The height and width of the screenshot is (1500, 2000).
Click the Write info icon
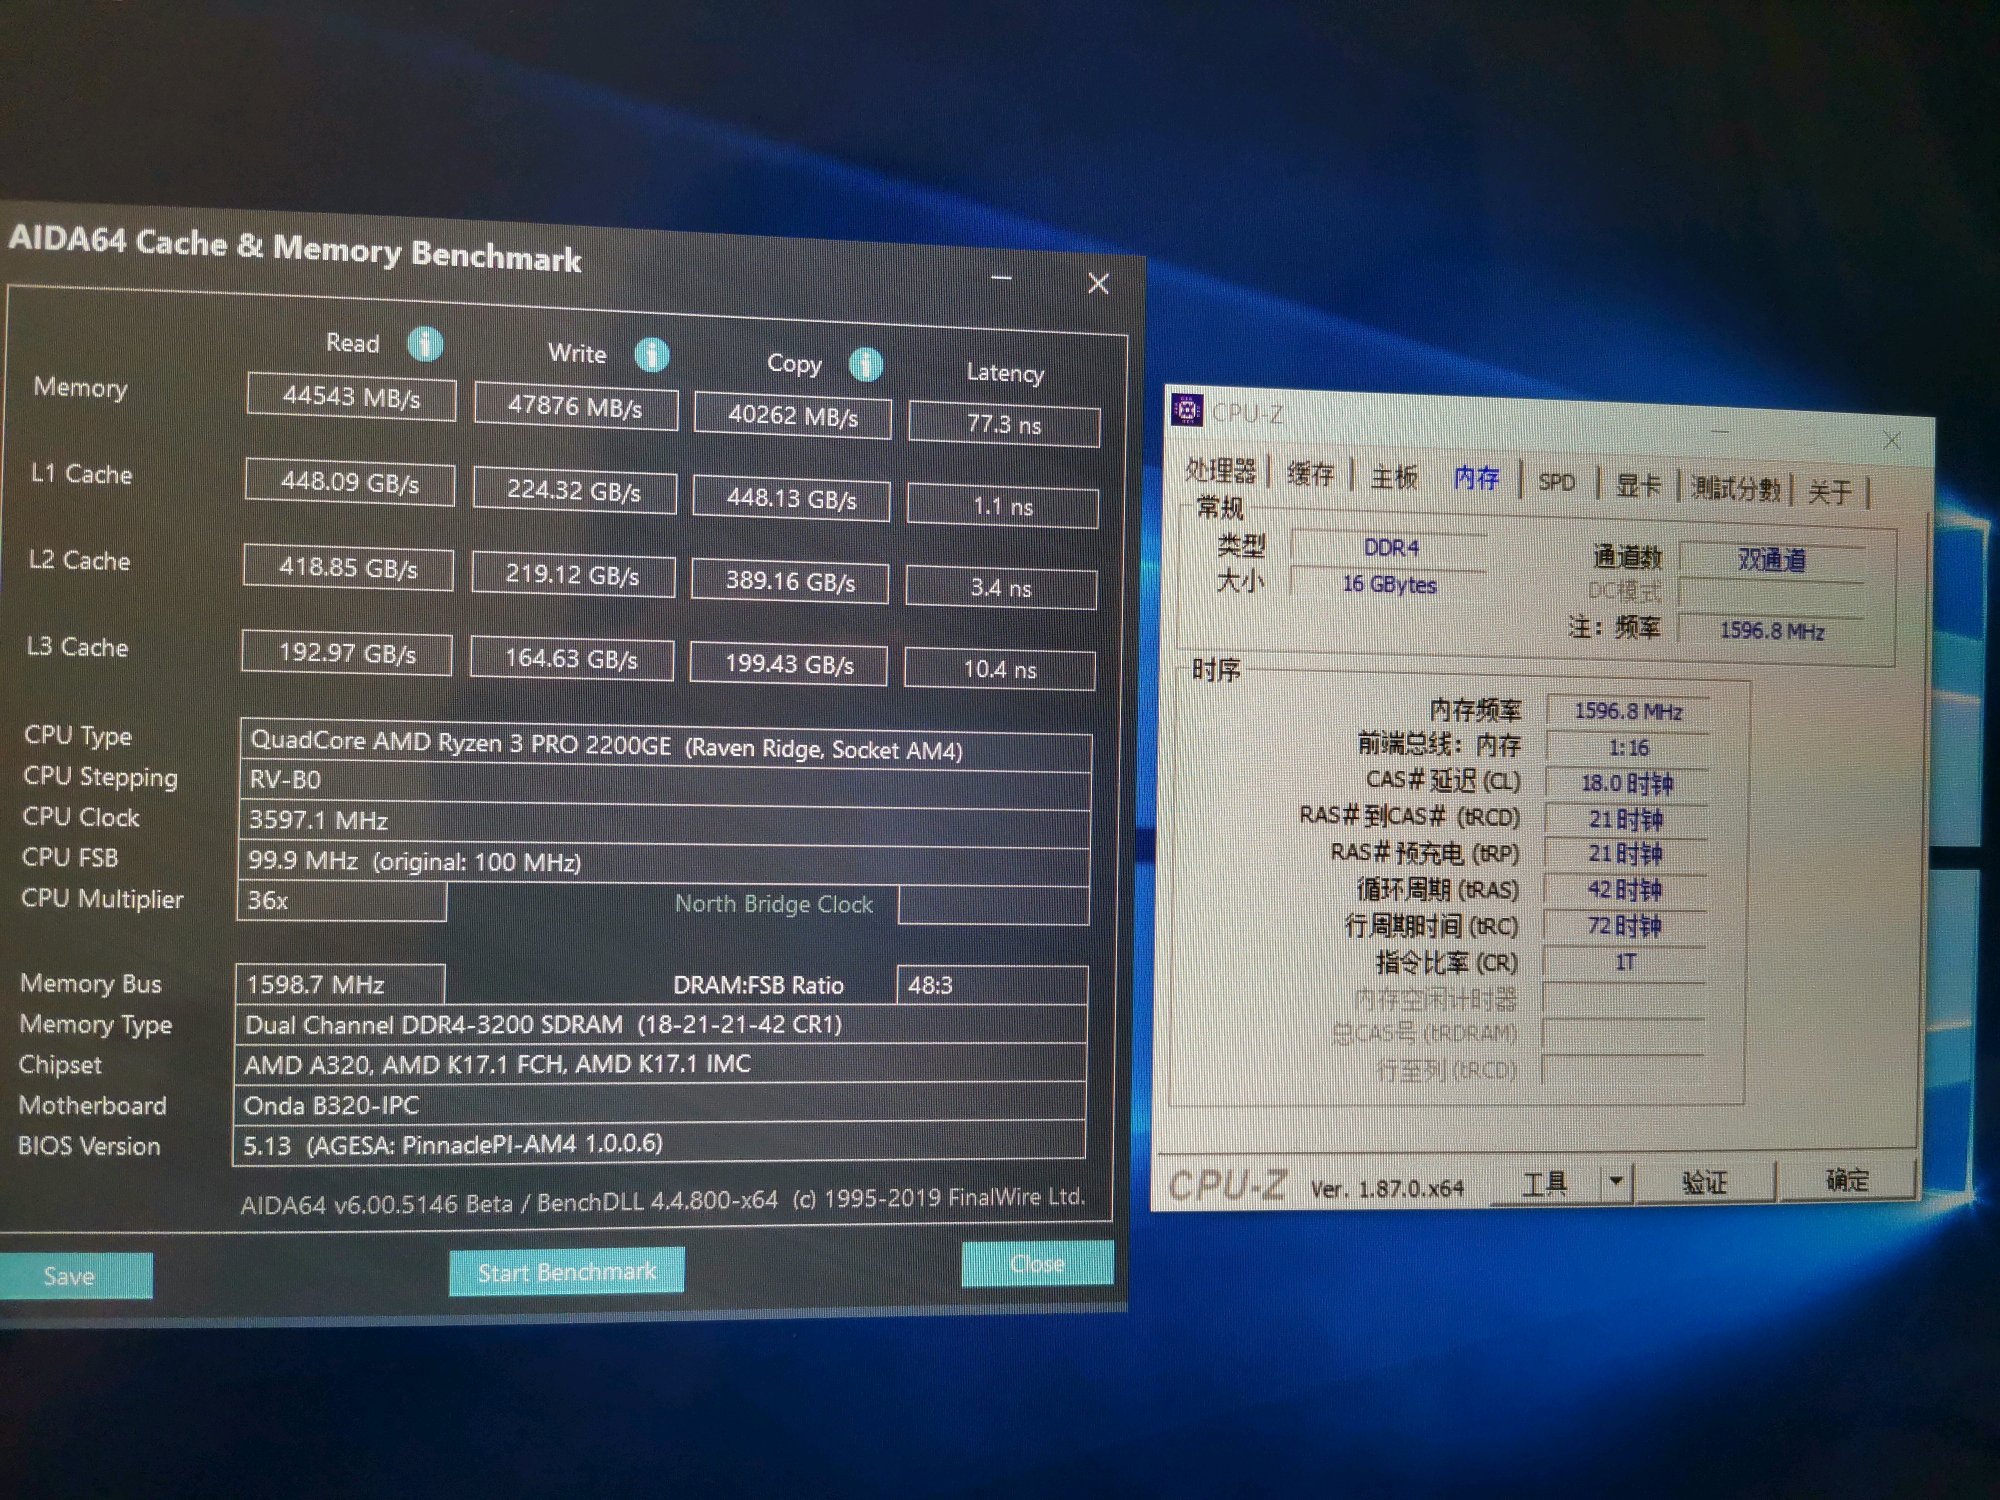tap(652, 354)
